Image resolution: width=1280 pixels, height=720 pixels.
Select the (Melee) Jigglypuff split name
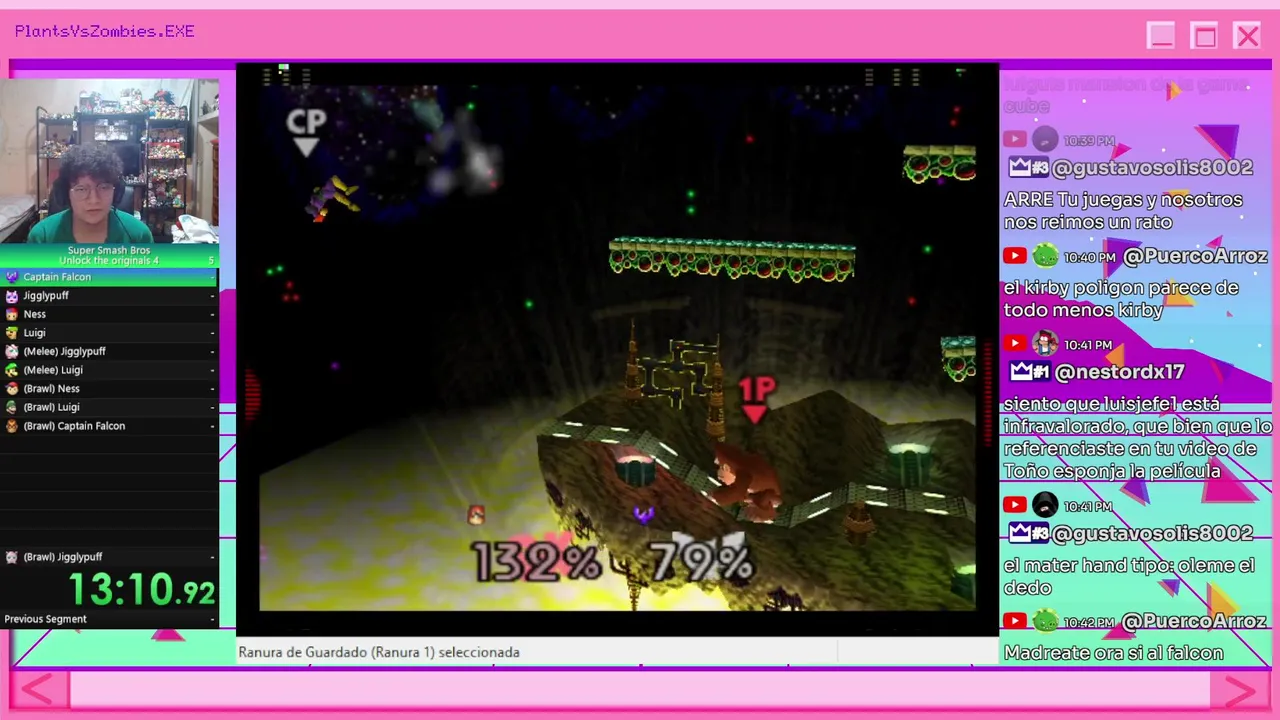(x=65, y=352)
